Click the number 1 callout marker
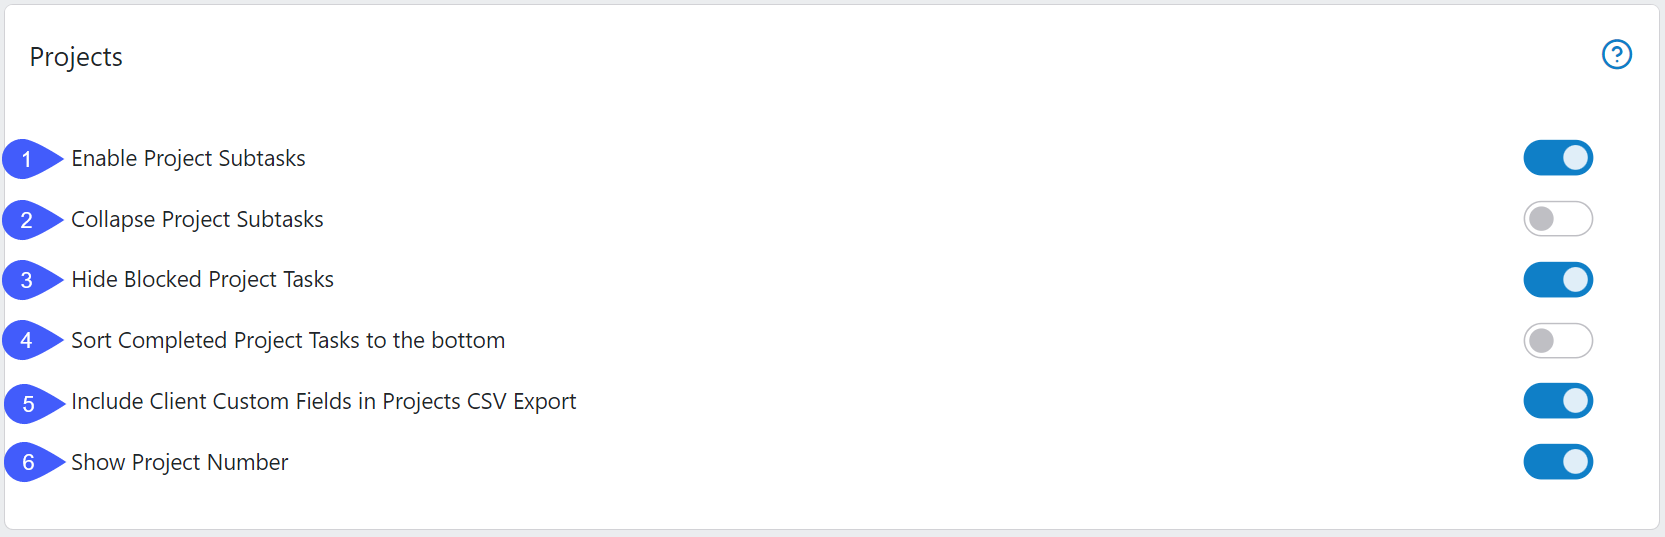Image resolution: width=1665 pixels, height=537 pixels. pyautogui.click(x=32, y=159)
